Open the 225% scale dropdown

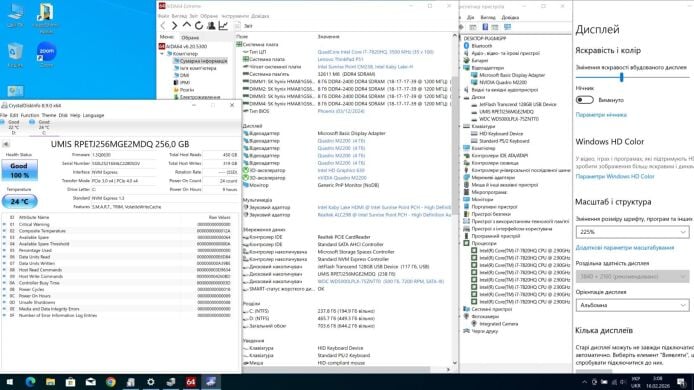(632, 232)
